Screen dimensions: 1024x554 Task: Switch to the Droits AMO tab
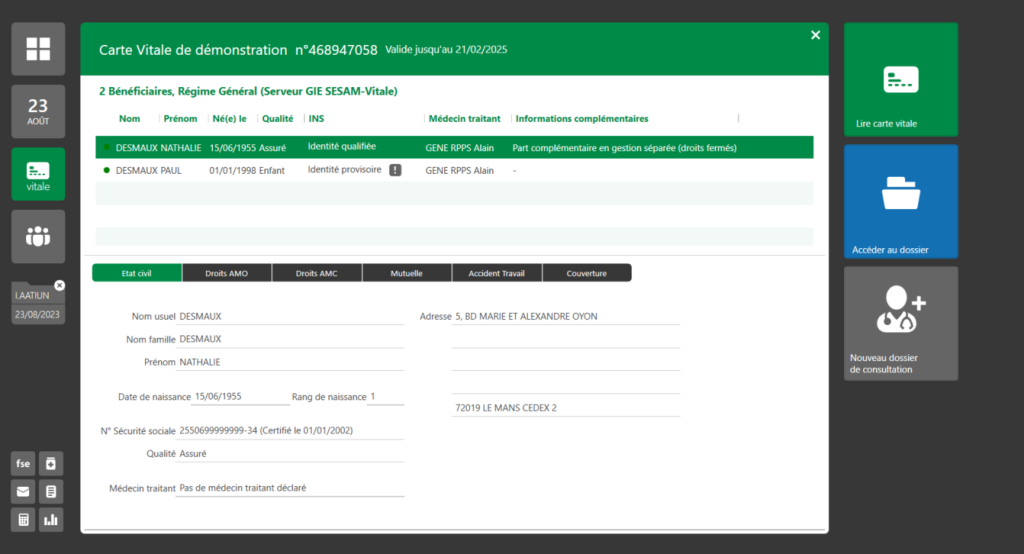pos(226,272)
